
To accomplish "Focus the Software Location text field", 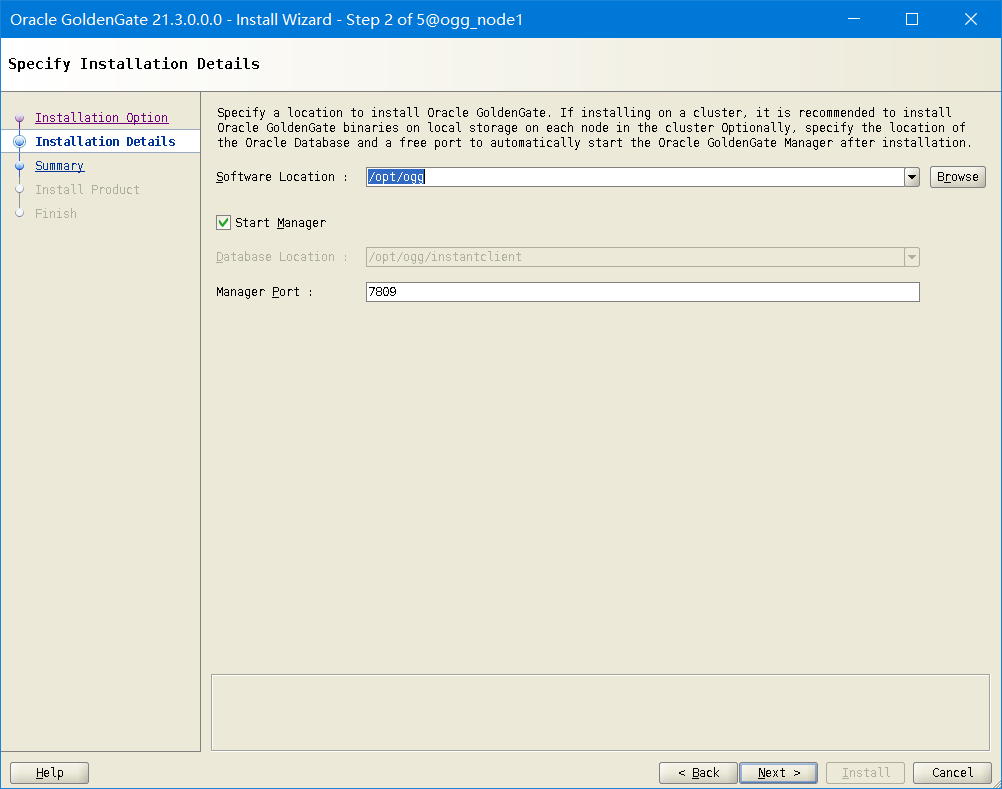I will (635, 177).
